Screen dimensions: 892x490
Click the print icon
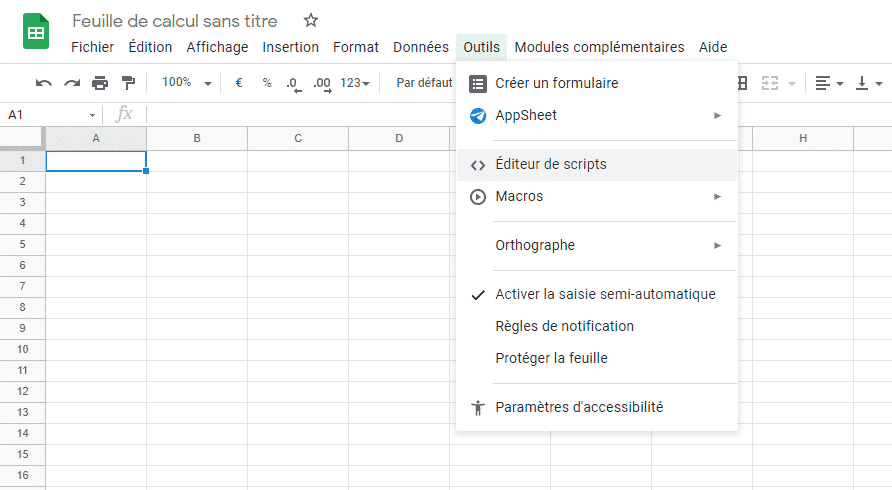tap(100, 83)
